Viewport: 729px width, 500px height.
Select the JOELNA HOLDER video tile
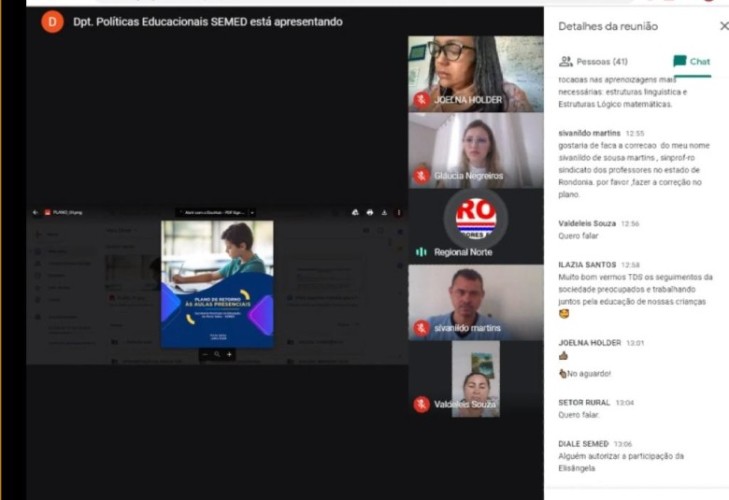point(475,73)
